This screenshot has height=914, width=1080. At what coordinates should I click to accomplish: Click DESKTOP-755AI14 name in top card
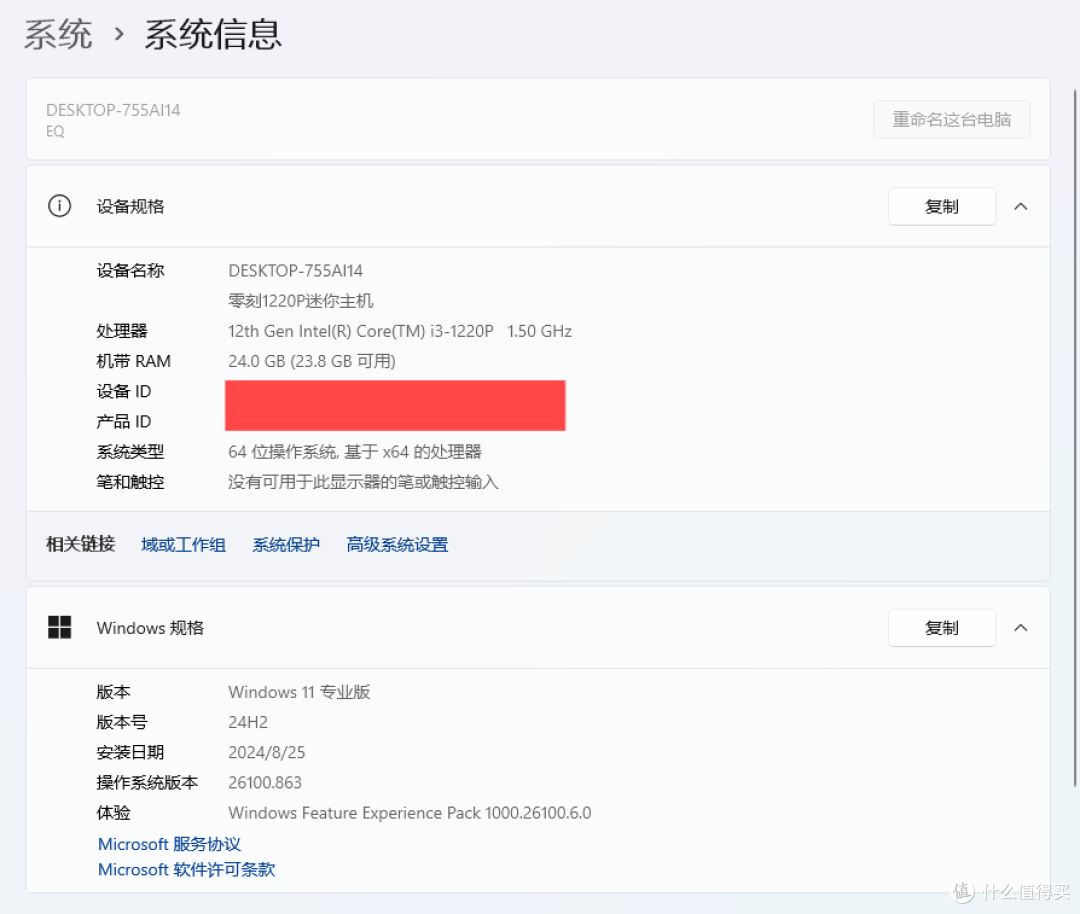pyautogui.click(x=113, y=110)
